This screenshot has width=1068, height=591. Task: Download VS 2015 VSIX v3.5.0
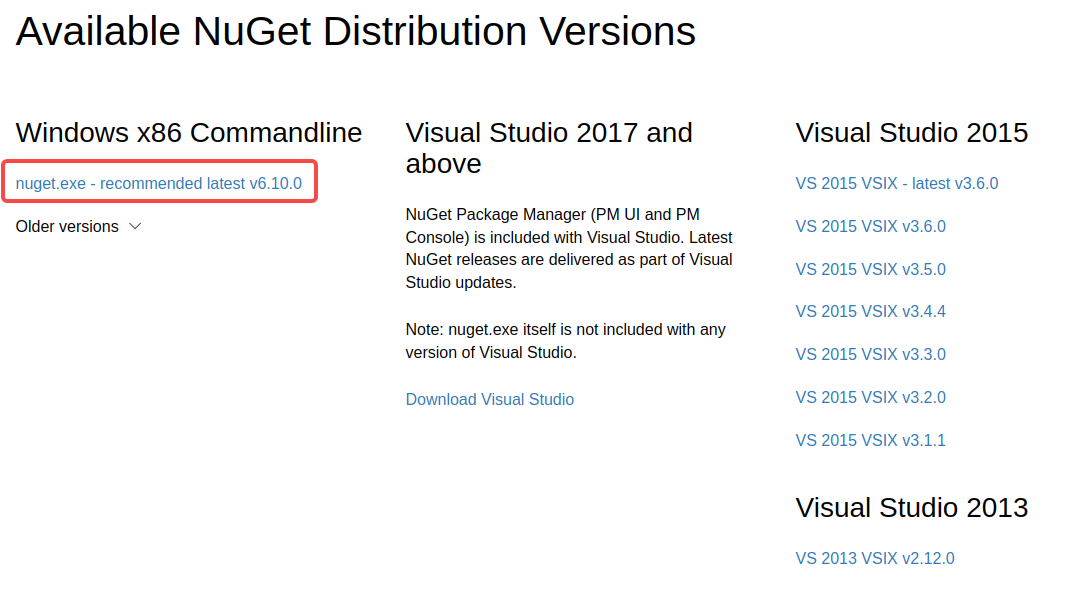click(870, 270)
